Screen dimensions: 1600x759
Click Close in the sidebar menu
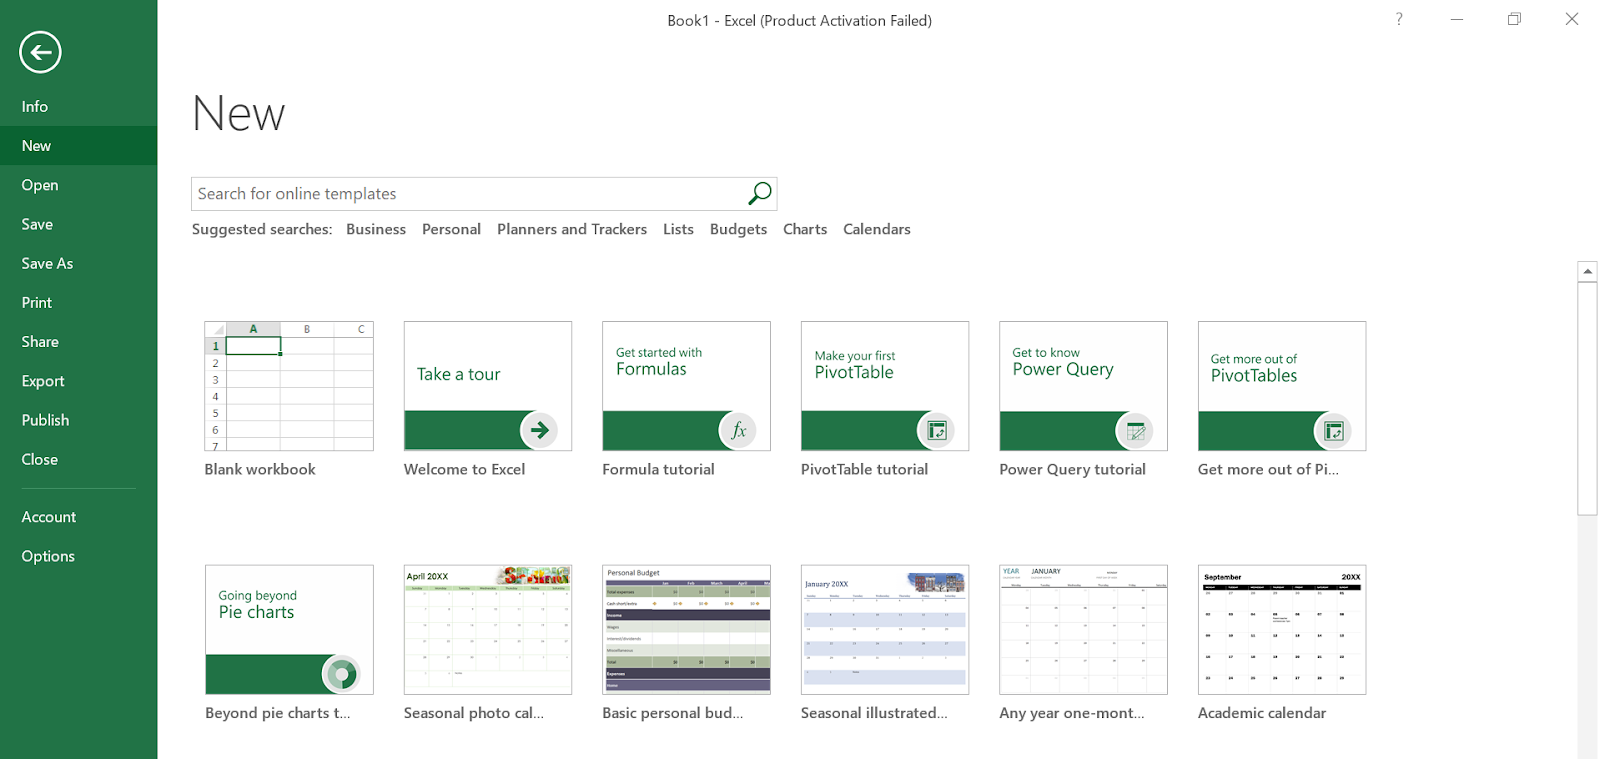[x=78, y=459]
